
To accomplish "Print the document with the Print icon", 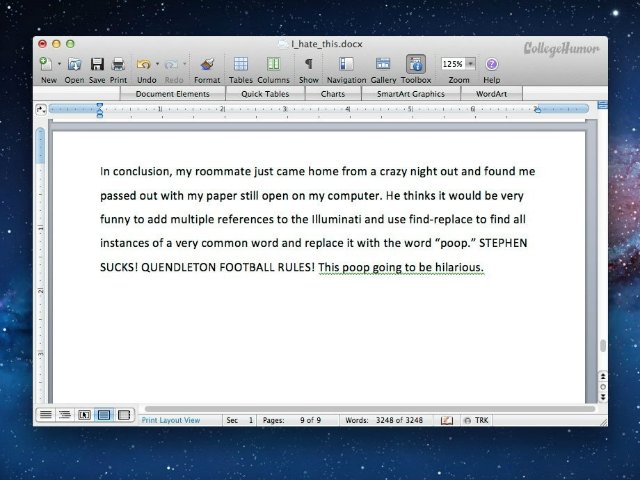I will pos(118,64).
